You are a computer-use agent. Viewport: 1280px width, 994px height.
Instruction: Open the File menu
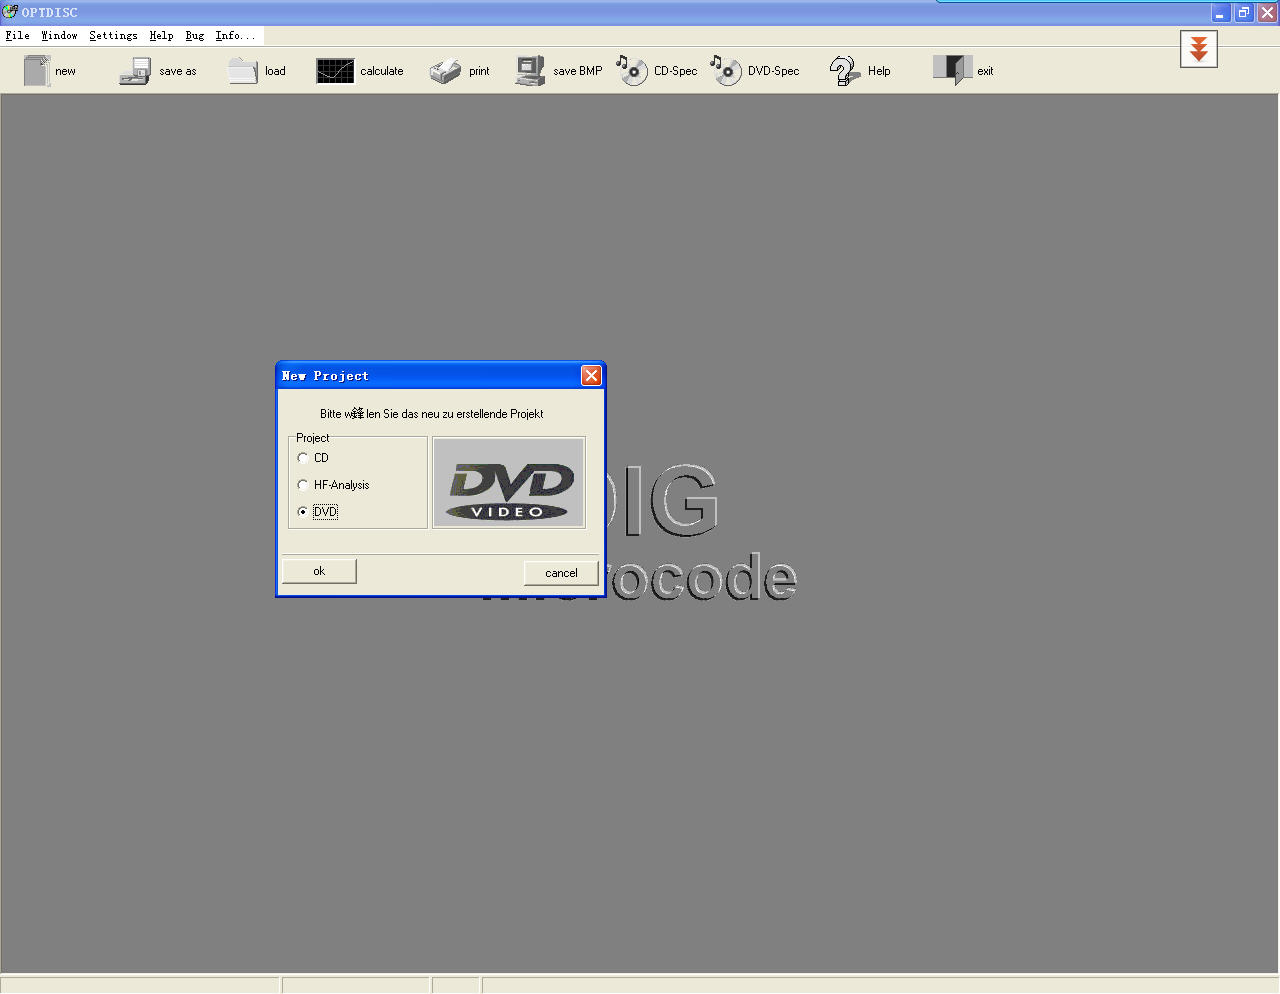pos(17,35)
